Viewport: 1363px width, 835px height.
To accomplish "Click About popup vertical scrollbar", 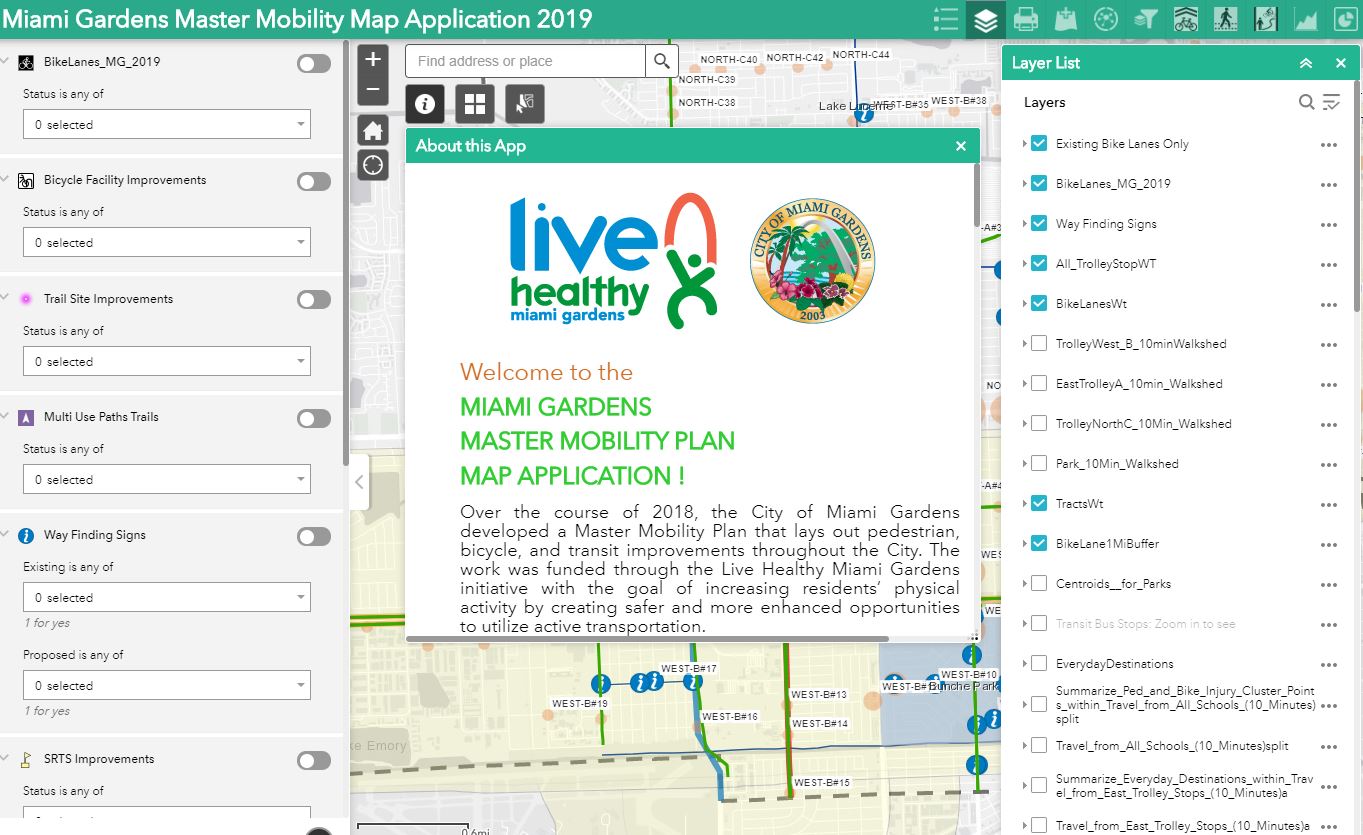I will tap(976, 194).
